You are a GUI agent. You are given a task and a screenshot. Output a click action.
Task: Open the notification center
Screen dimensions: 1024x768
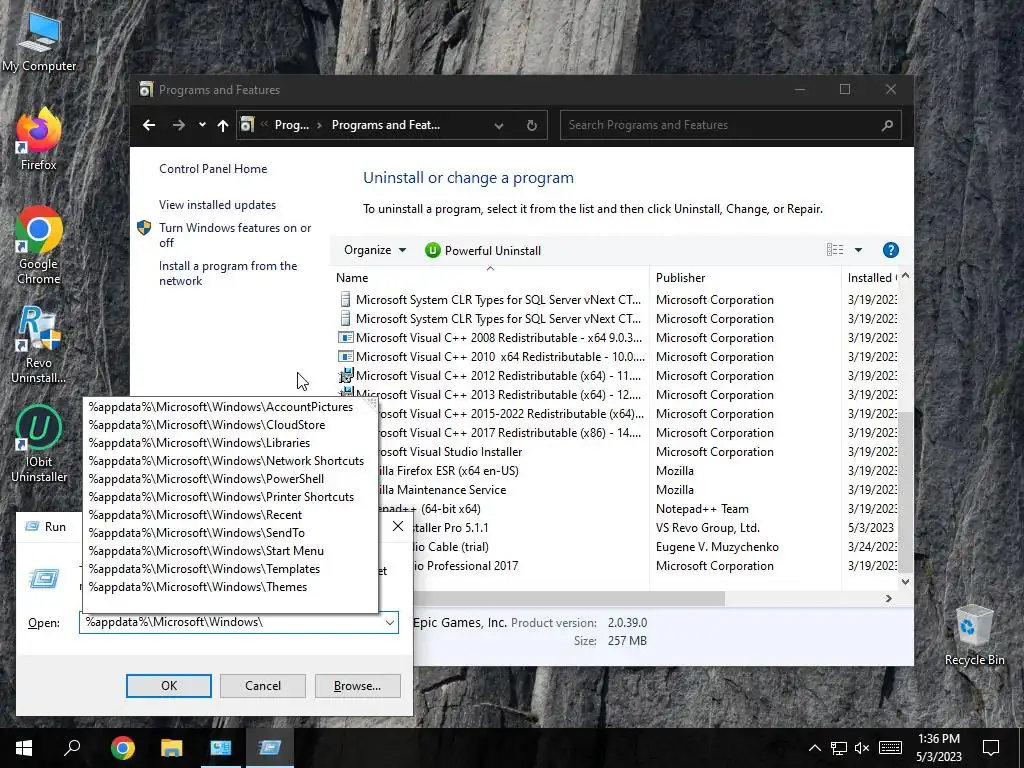click(x=991, y=748)
